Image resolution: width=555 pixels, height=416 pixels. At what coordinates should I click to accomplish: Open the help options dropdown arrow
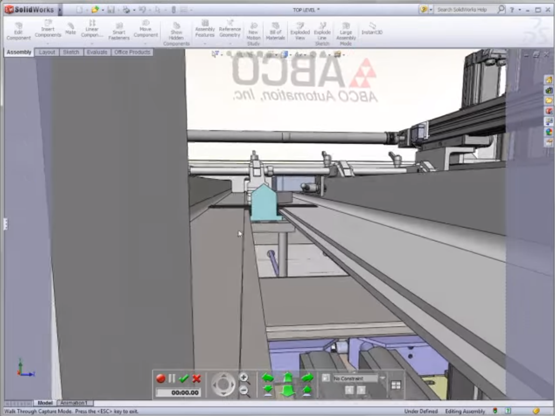(520, 10)
